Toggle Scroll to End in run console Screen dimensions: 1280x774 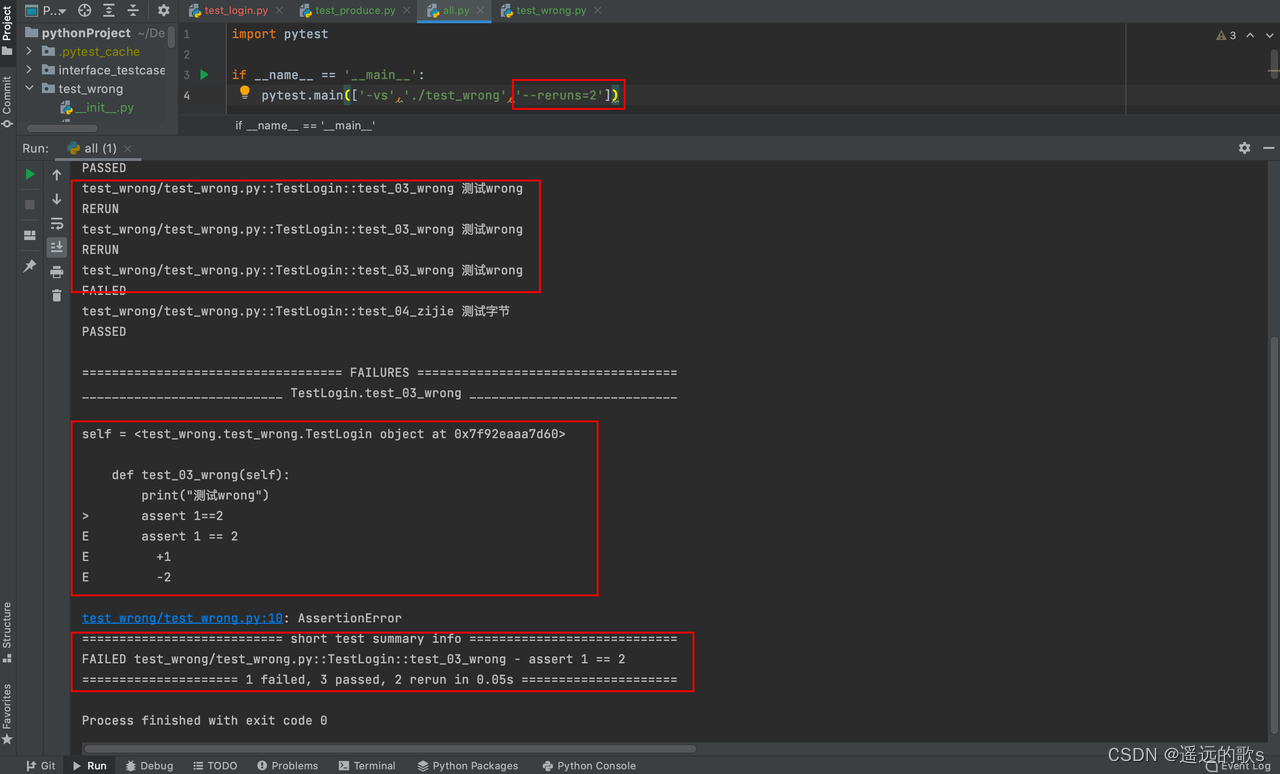tap(57, 247)
